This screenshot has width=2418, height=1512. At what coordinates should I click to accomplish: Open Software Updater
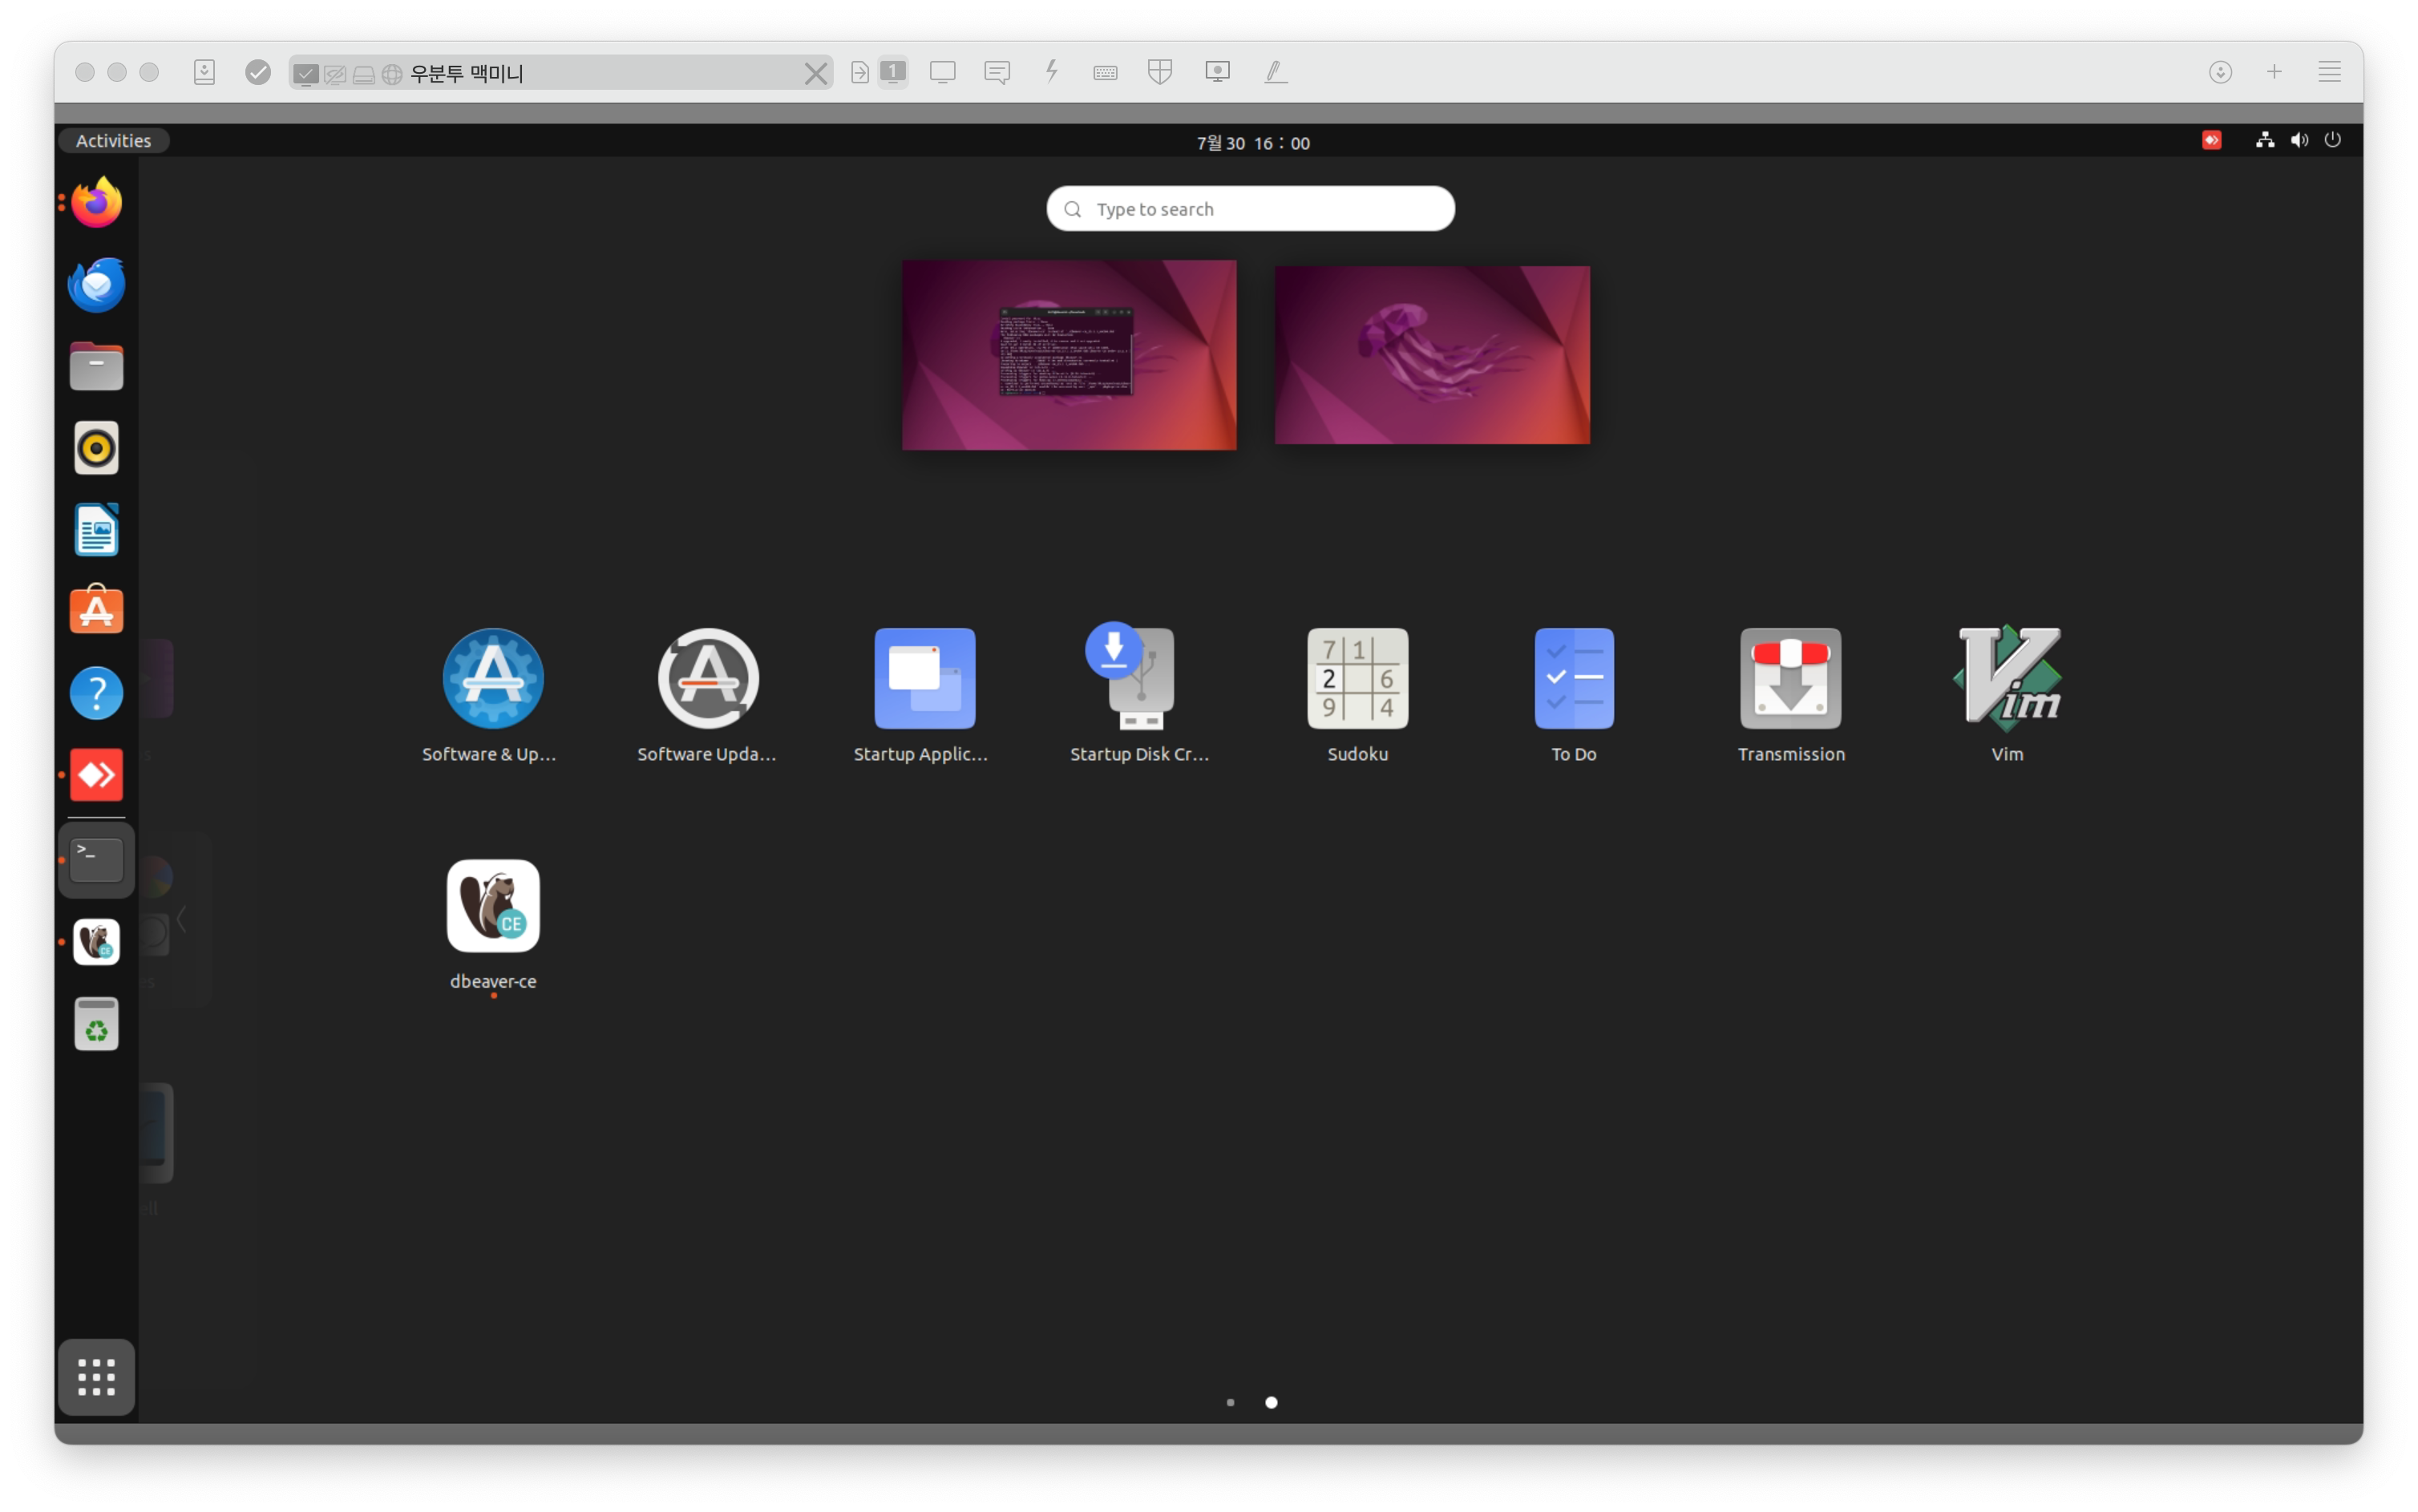pos(708,679)
